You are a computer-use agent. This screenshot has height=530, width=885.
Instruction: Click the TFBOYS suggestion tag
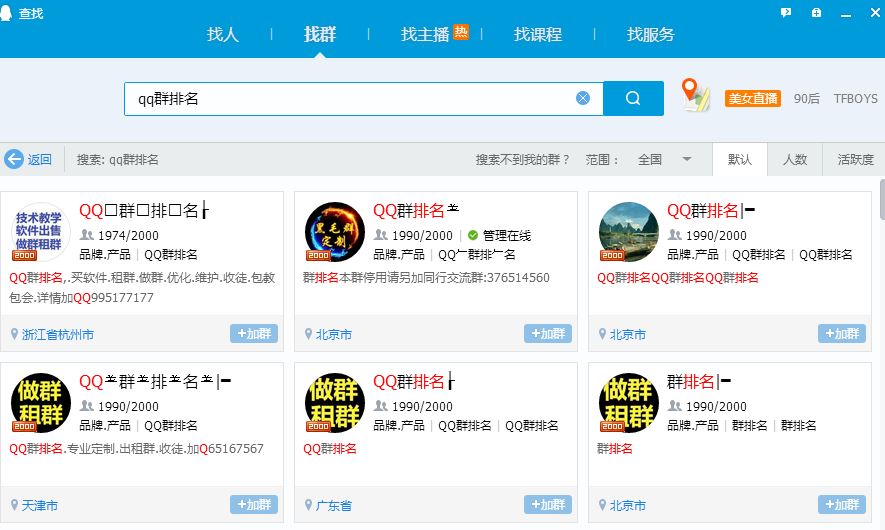coord(856,98)
